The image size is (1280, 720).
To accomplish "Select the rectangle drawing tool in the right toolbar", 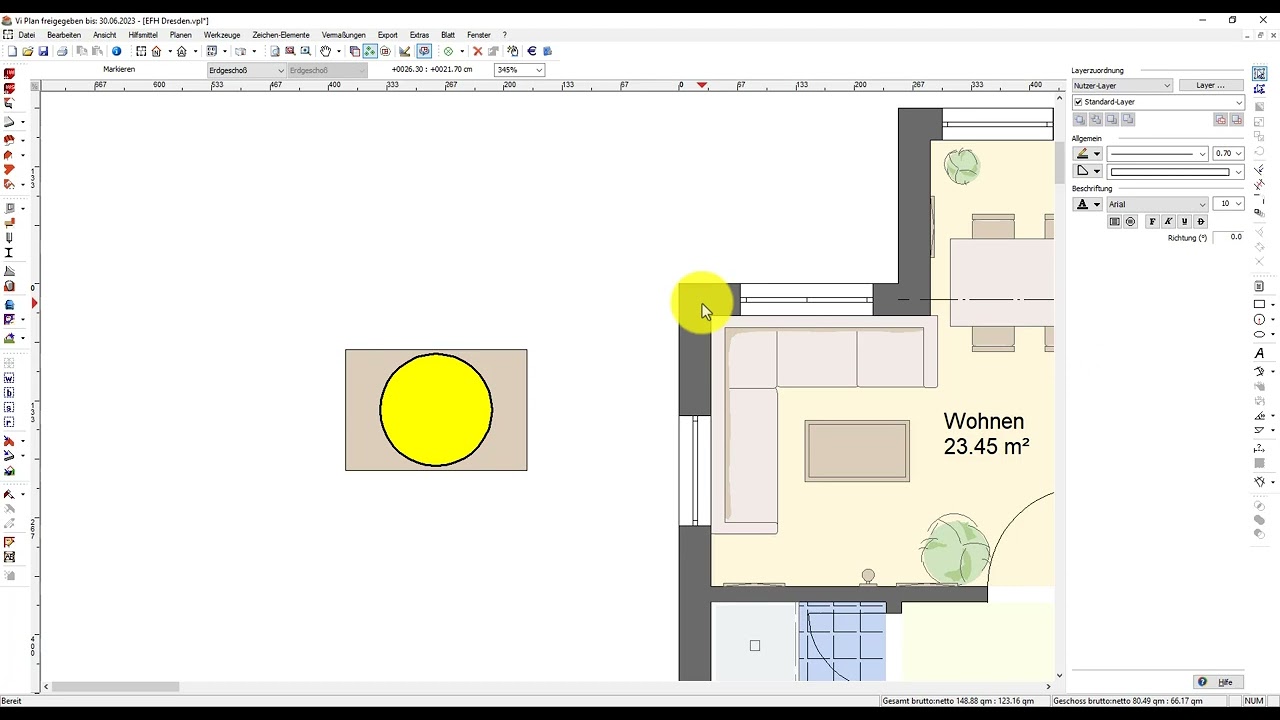I will 1259,304.
